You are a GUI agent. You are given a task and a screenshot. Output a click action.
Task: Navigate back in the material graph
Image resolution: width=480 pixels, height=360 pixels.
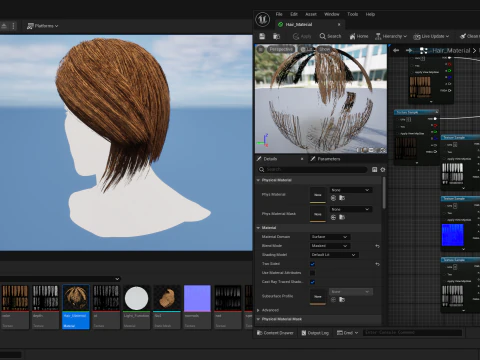(396, 50)
